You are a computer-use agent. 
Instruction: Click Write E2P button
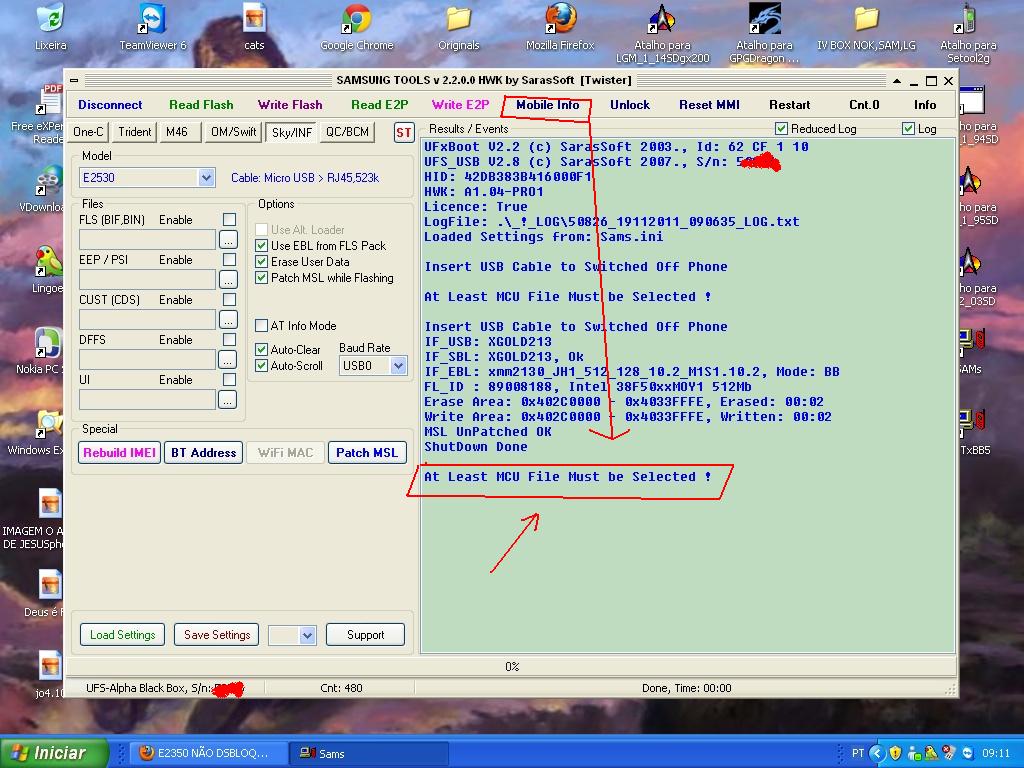point(460,104)
